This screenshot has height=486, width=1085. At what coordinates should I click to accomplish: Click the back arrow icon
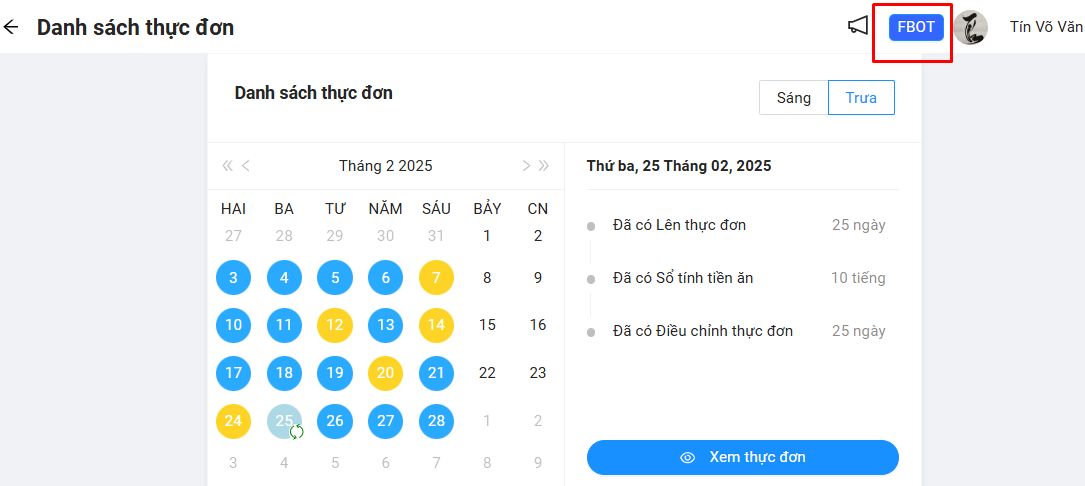click(x=11, y=27)
